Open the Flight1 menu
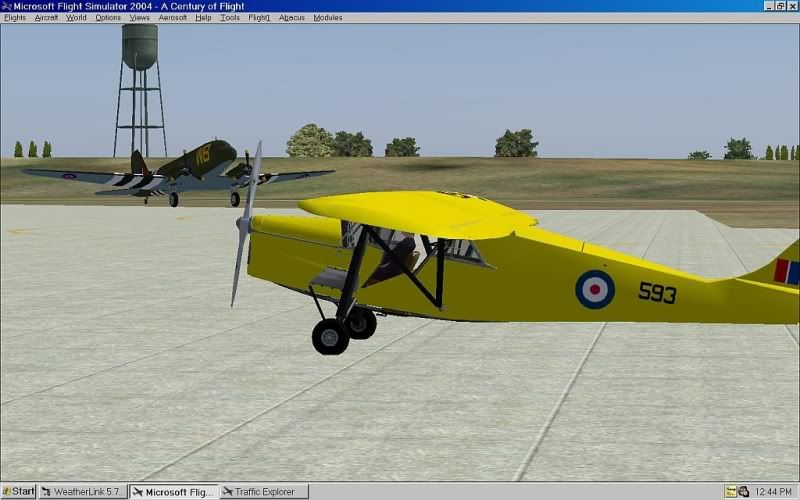The image size is (800, 500). (259, 18)
